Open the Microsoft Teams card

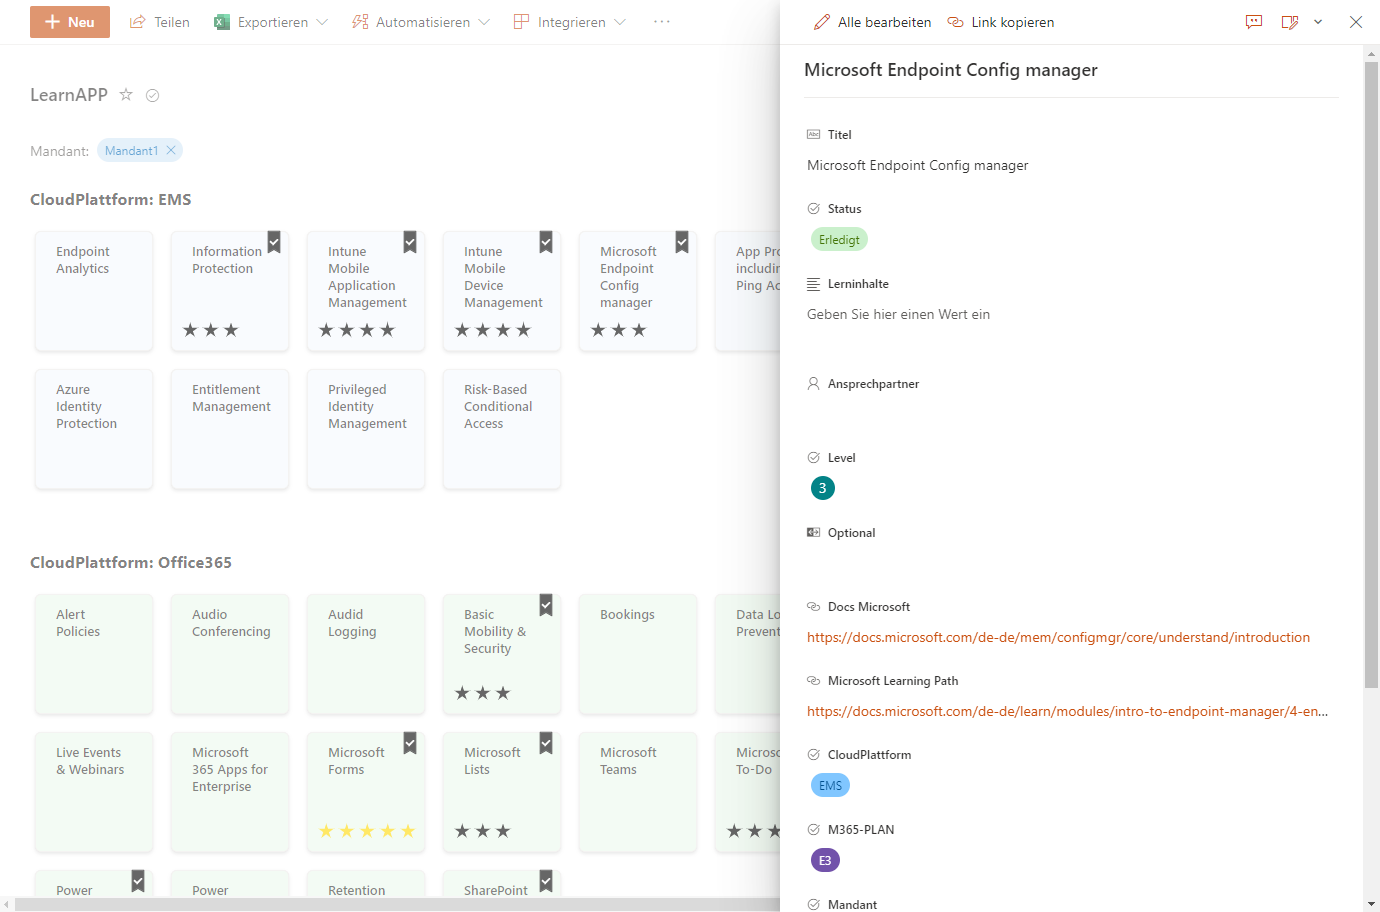click(x=638, y=792)
